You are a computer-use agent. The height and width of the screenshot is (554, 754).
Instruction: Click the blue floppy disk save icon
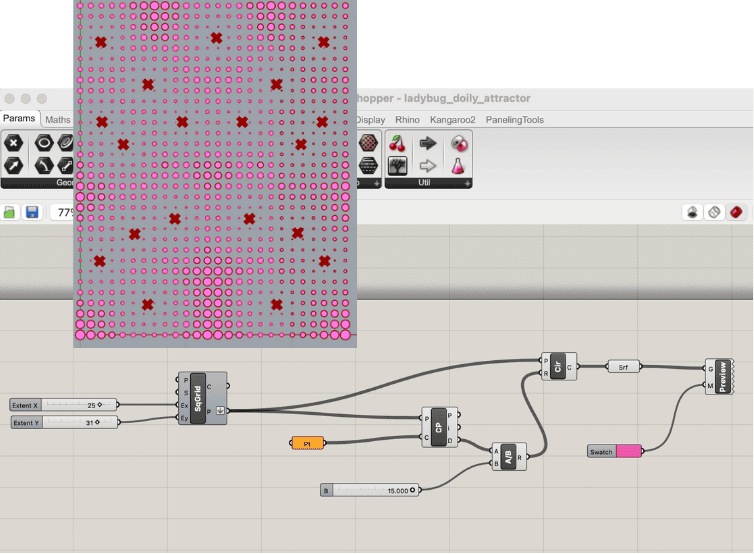tap(32, 212)
